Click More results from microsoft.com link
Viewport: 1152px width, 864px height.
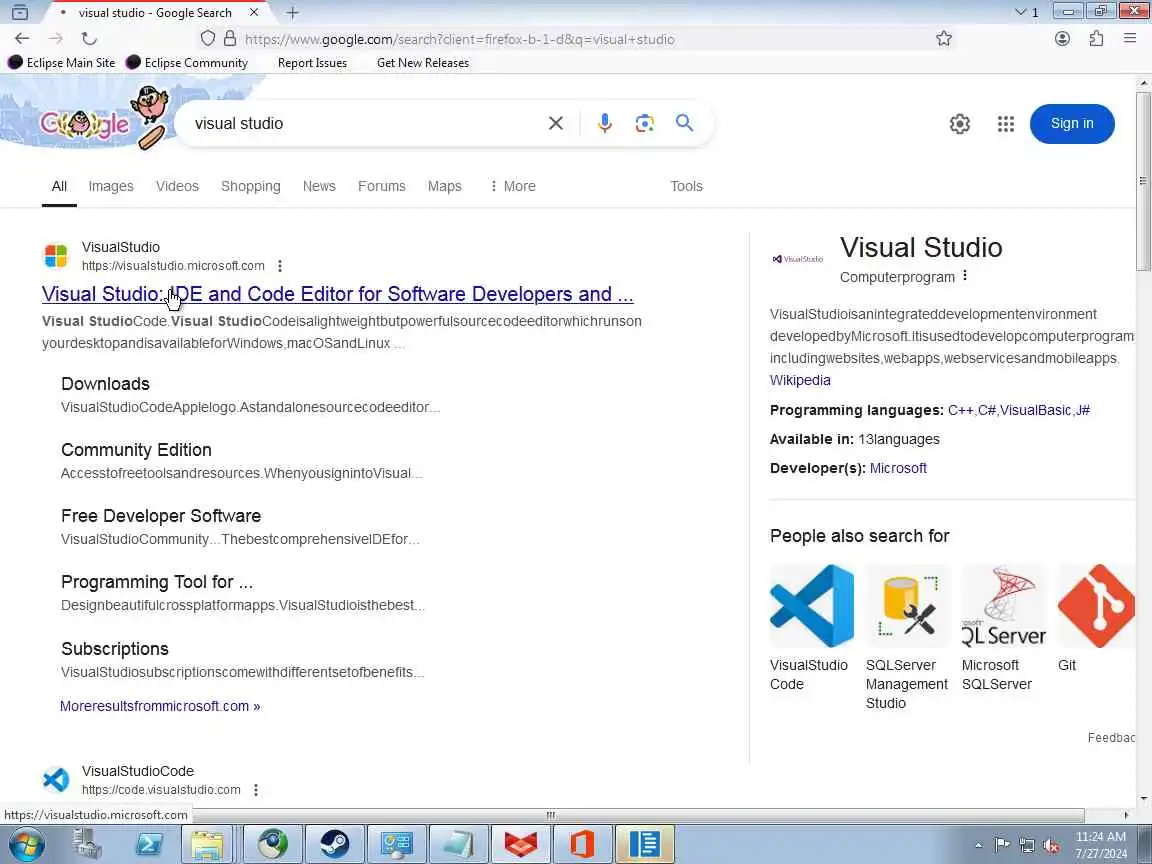pos(160,706)
